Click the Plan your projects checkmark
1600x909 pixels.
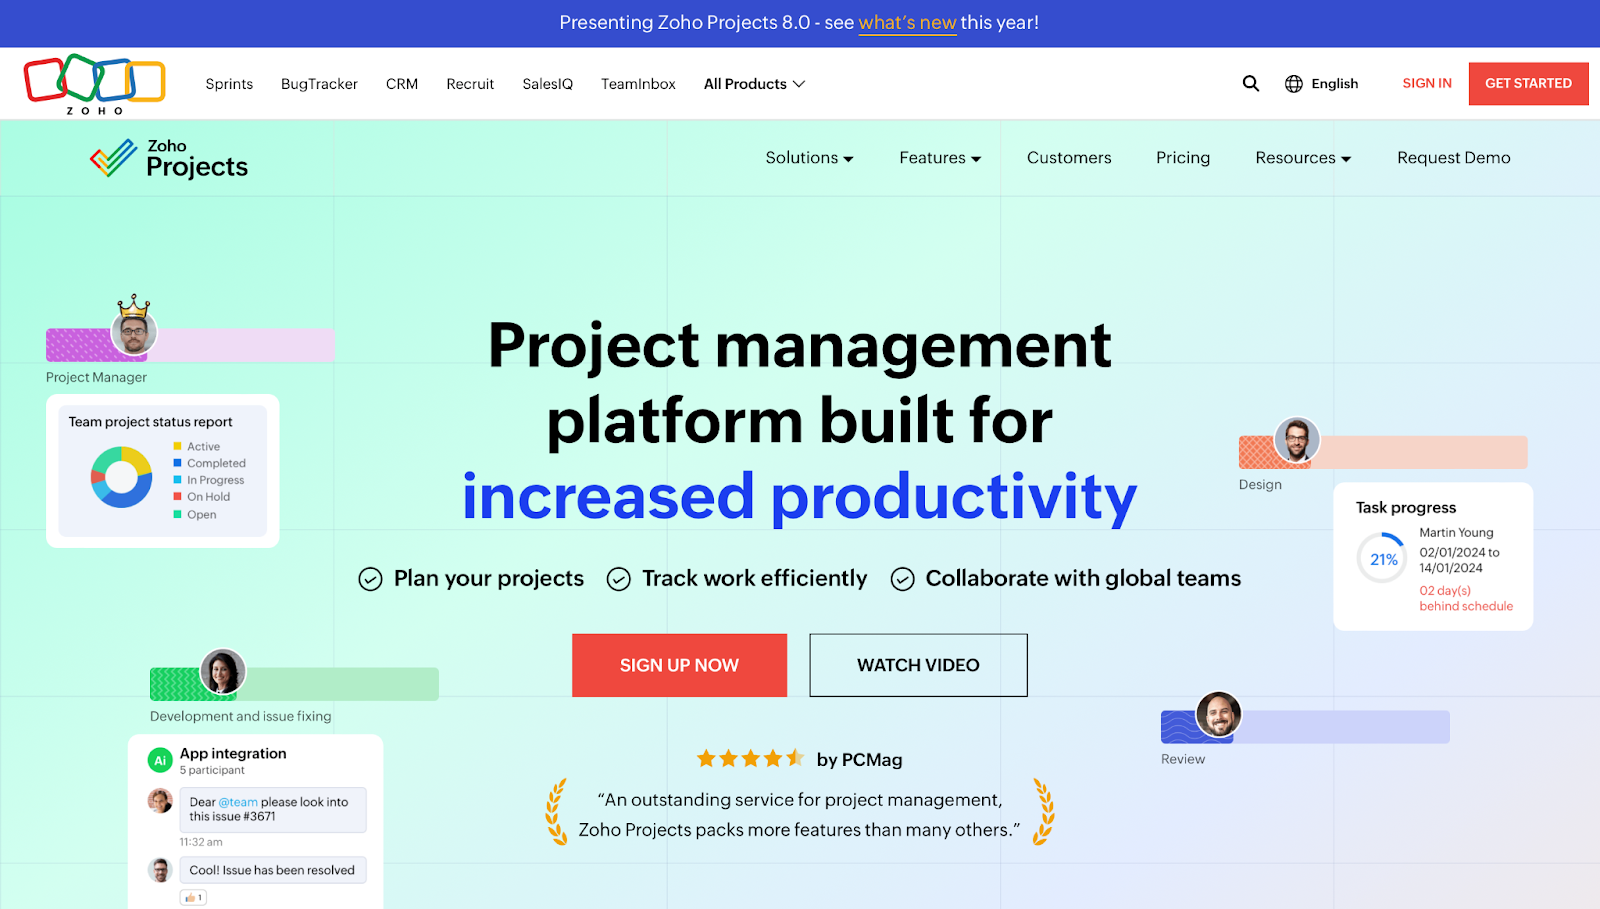tap(371, 578)
